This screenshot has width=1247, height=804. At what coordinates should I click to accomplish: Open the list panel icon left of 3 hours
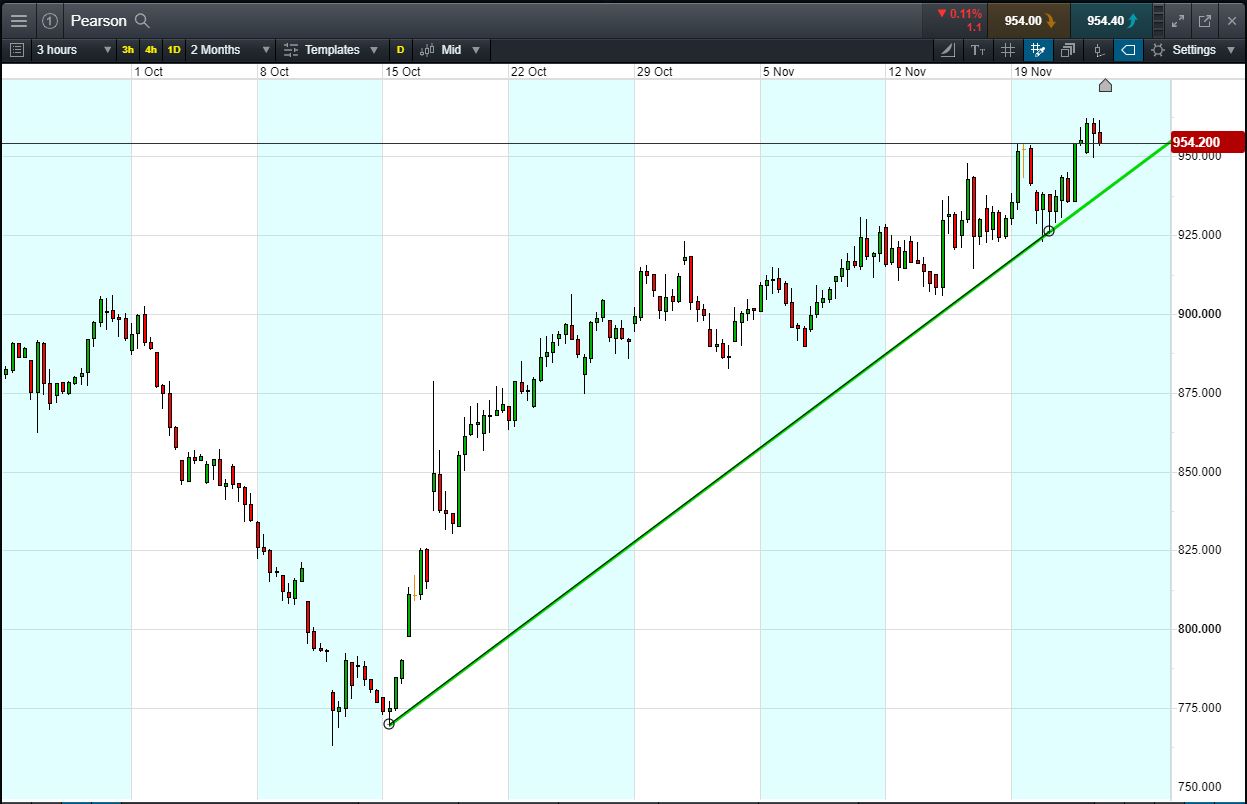[x=17, y=49]
